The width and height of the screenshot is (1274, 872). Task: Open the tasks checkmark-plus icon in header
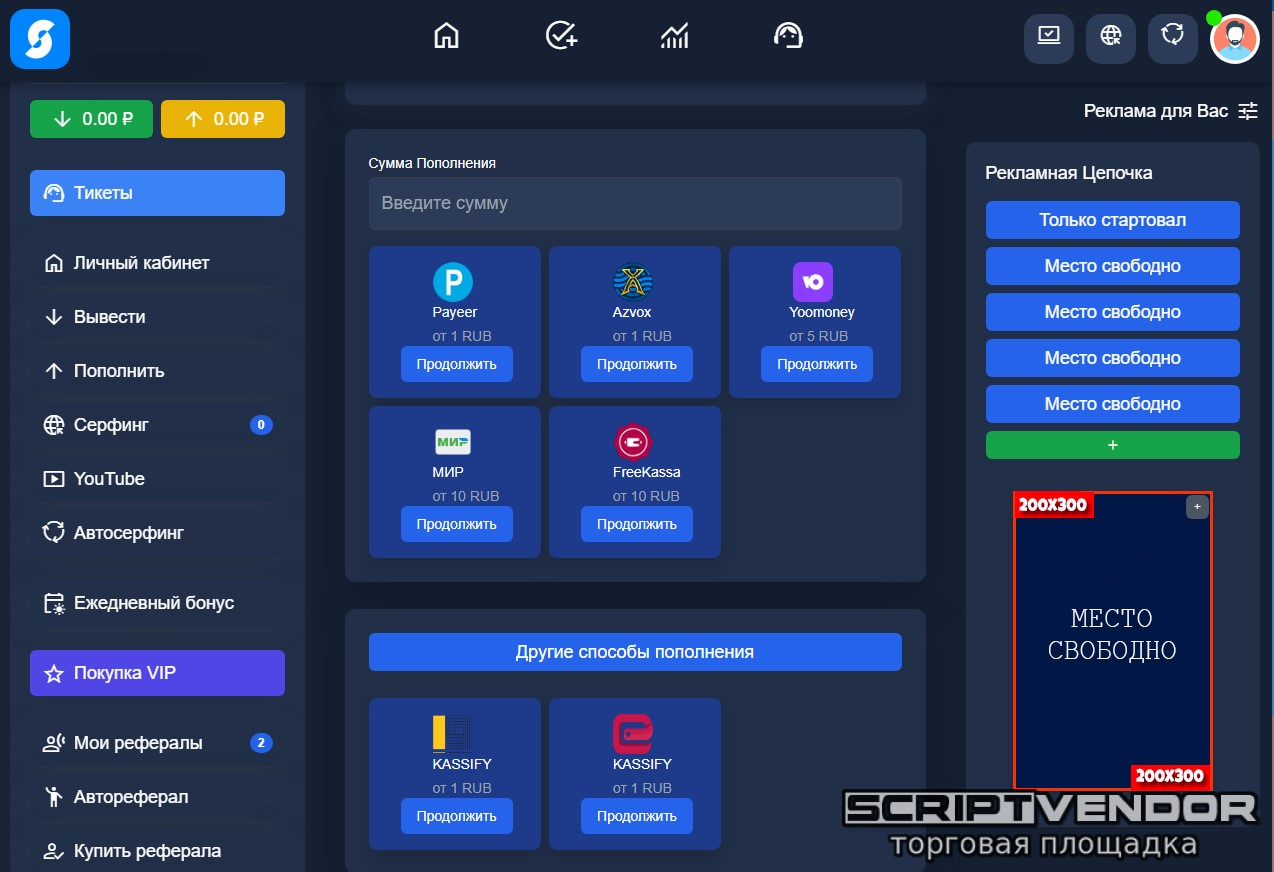point(561,36)
